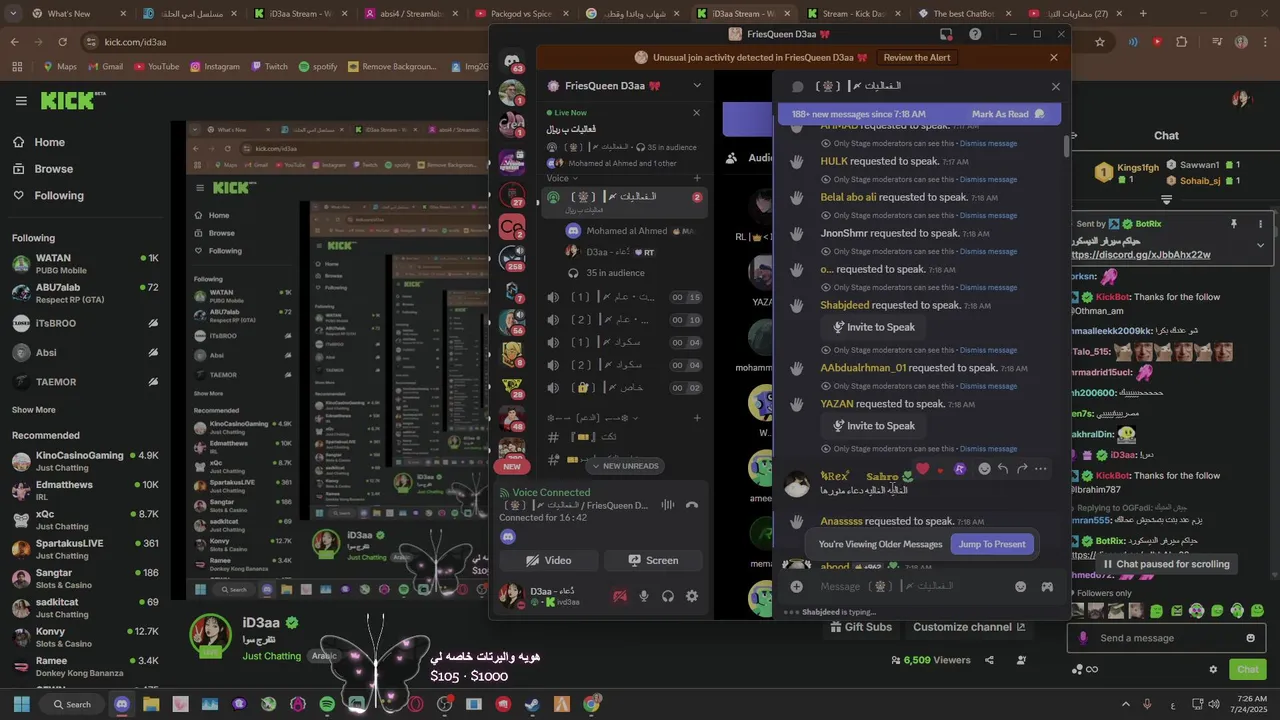The height and width of the screenshot is (720, 1280).
Task: Open Spotify from Windows taskbar
Action: coord(327,704)
